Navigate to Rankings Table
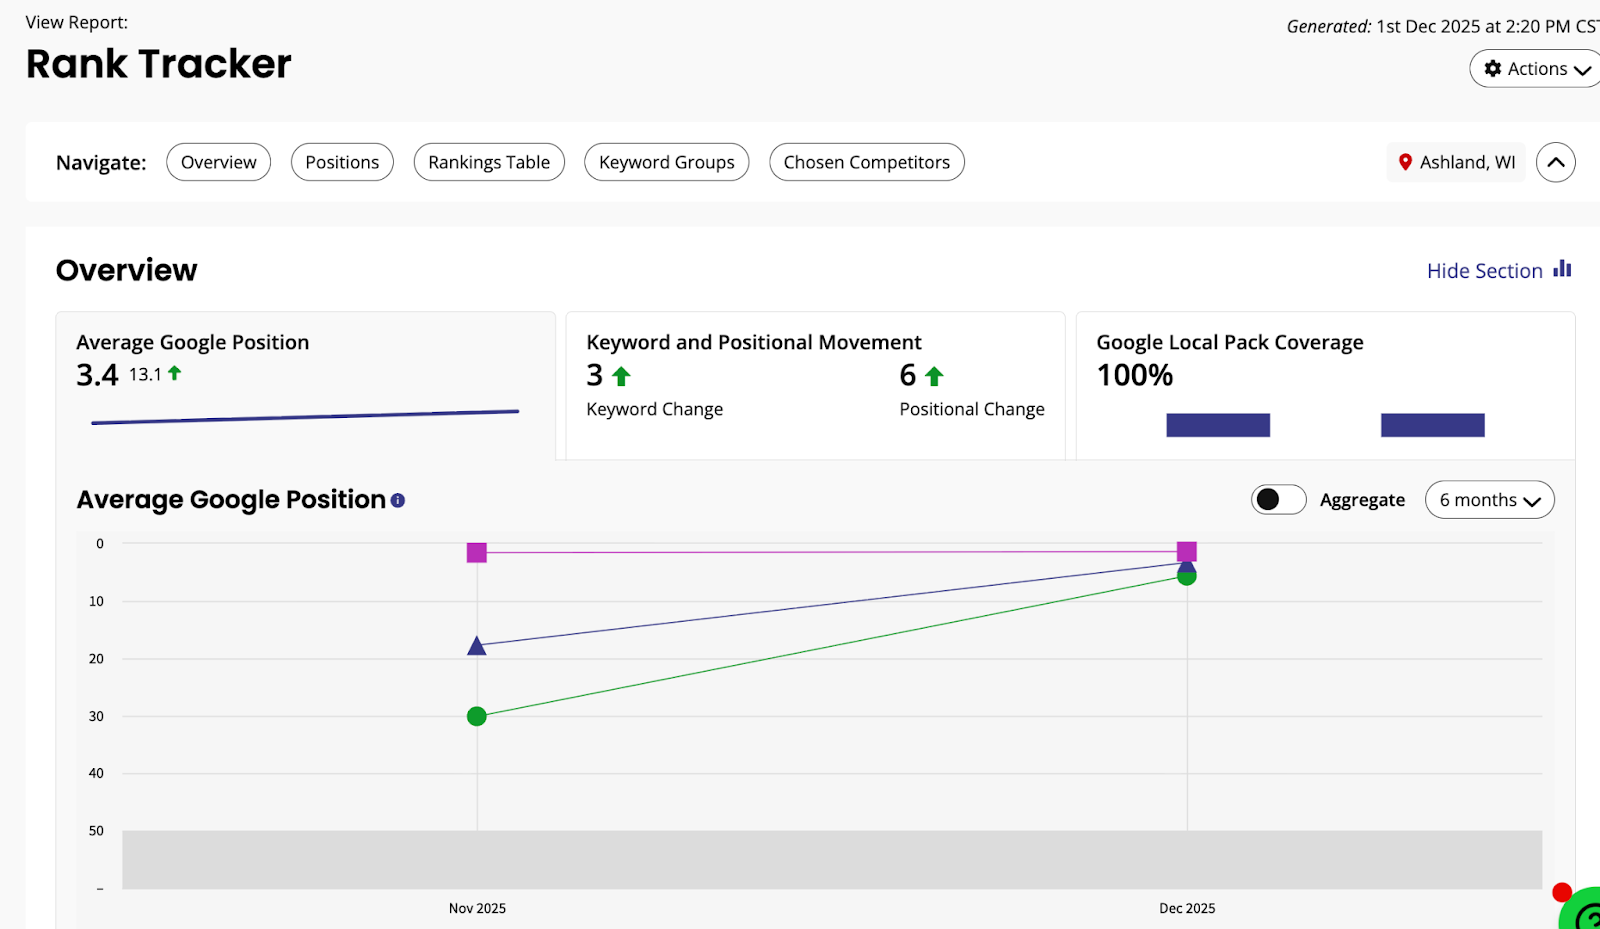Image resolution: width=1600 pixels, height=929 pixels. [489, 162]
